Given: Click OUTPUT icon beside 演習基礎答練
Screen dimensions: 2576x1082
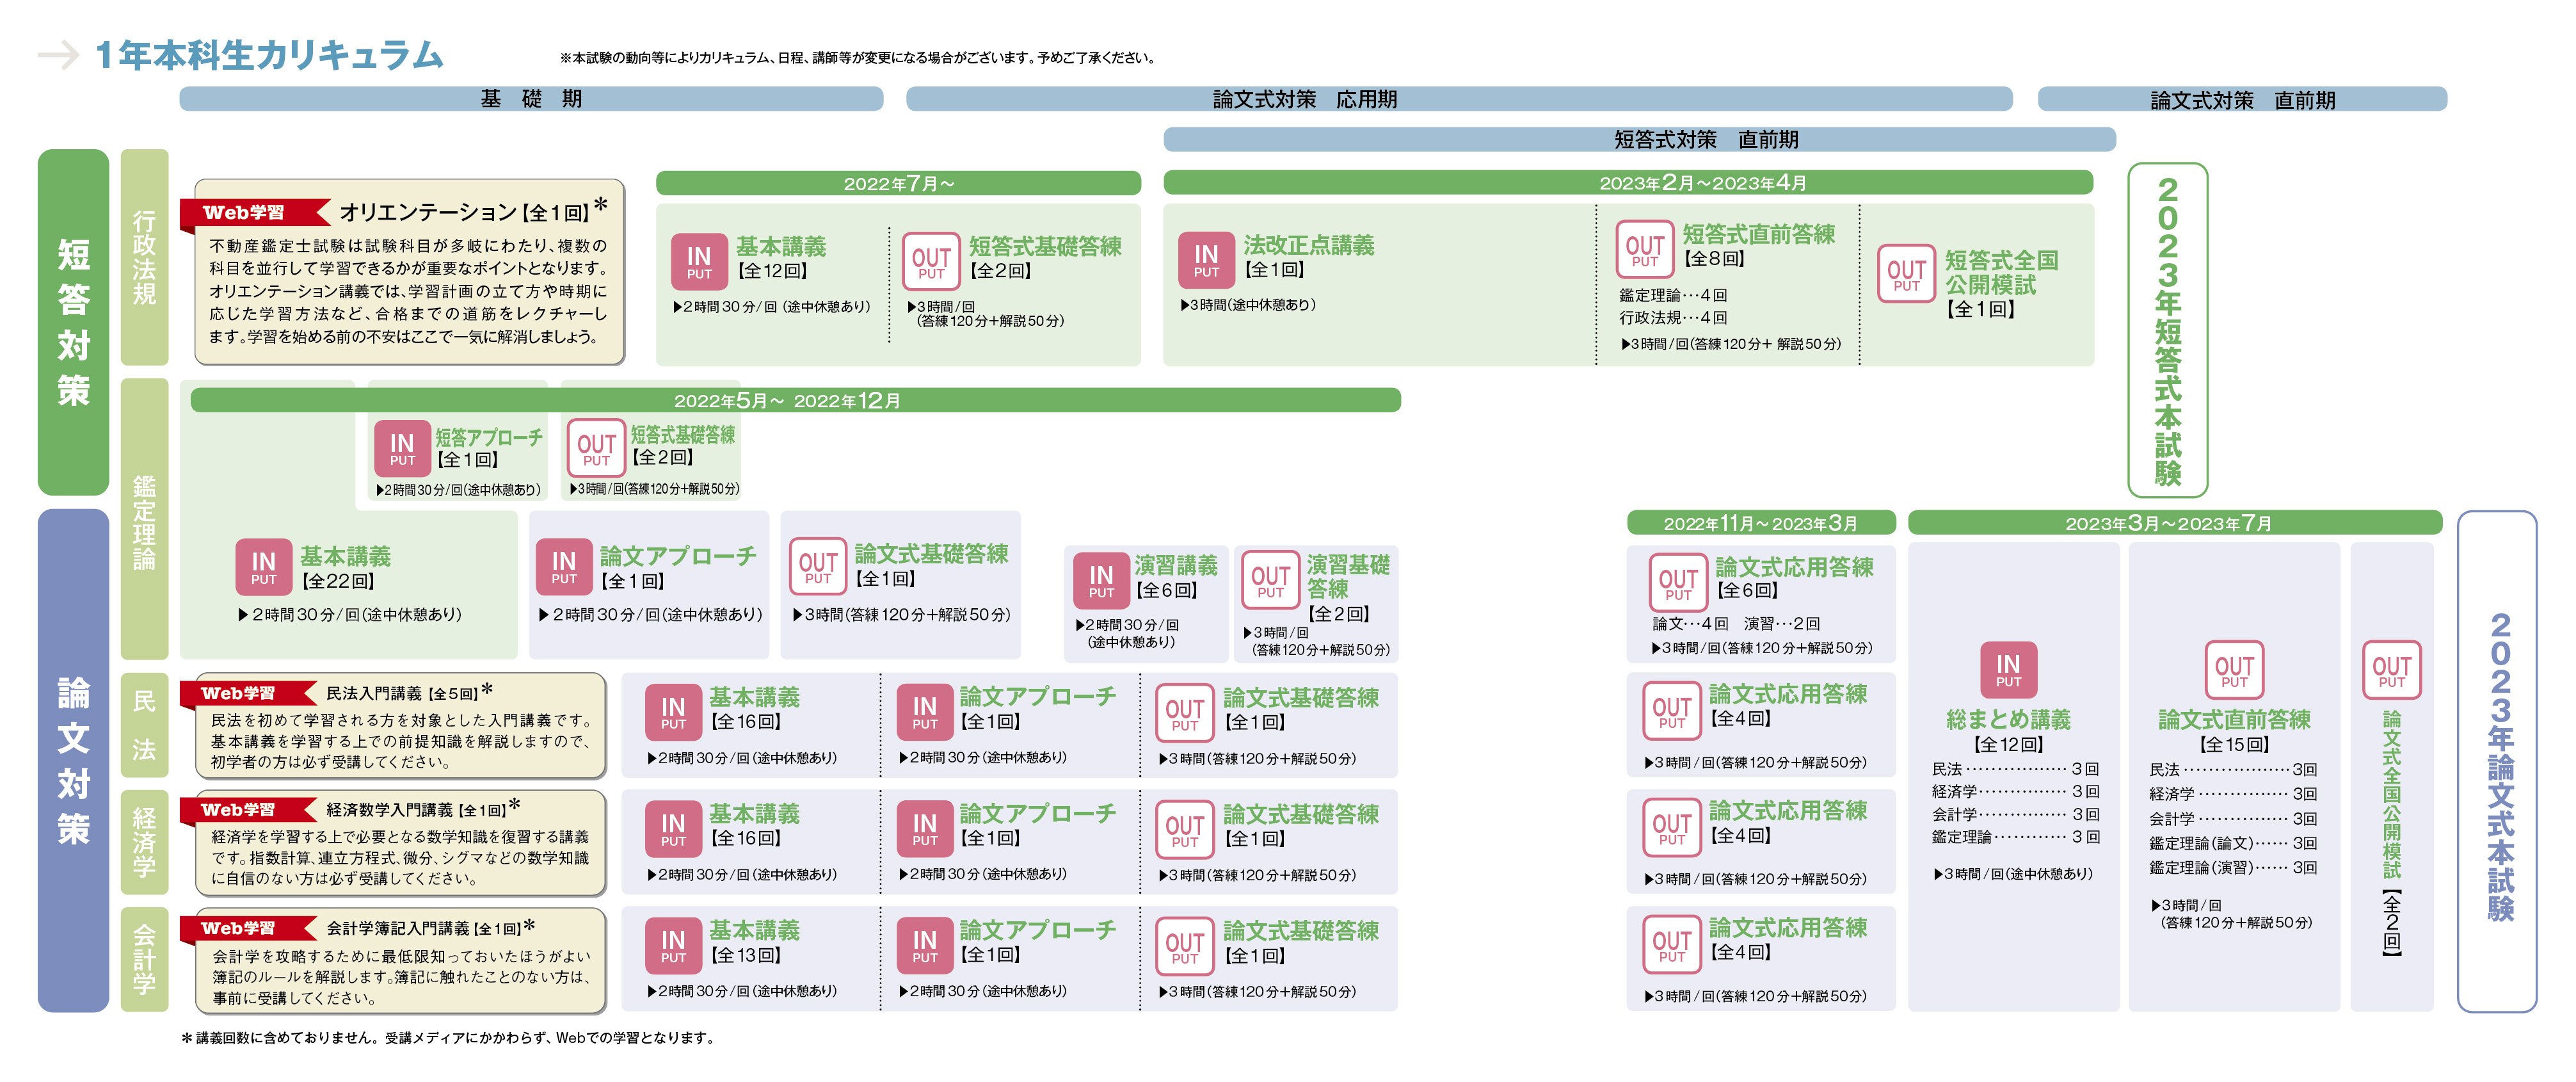Looking at the screenshot, I should coord(1270,581).
